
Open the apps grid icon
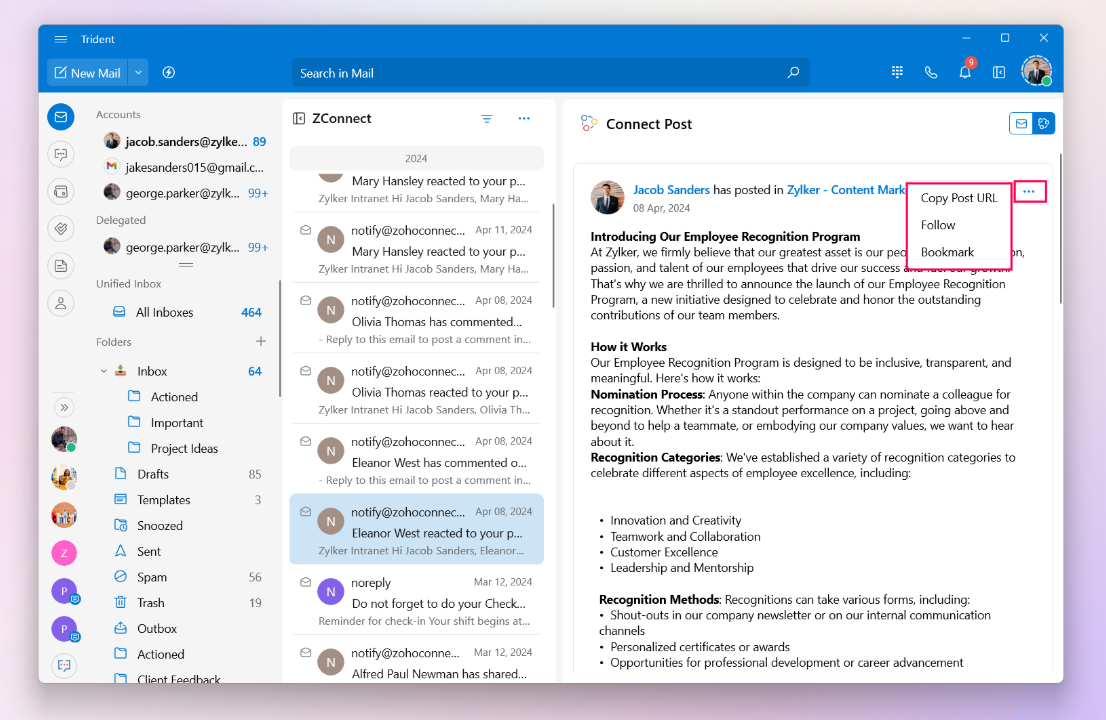pyautogui.click(x=897, y=72)
